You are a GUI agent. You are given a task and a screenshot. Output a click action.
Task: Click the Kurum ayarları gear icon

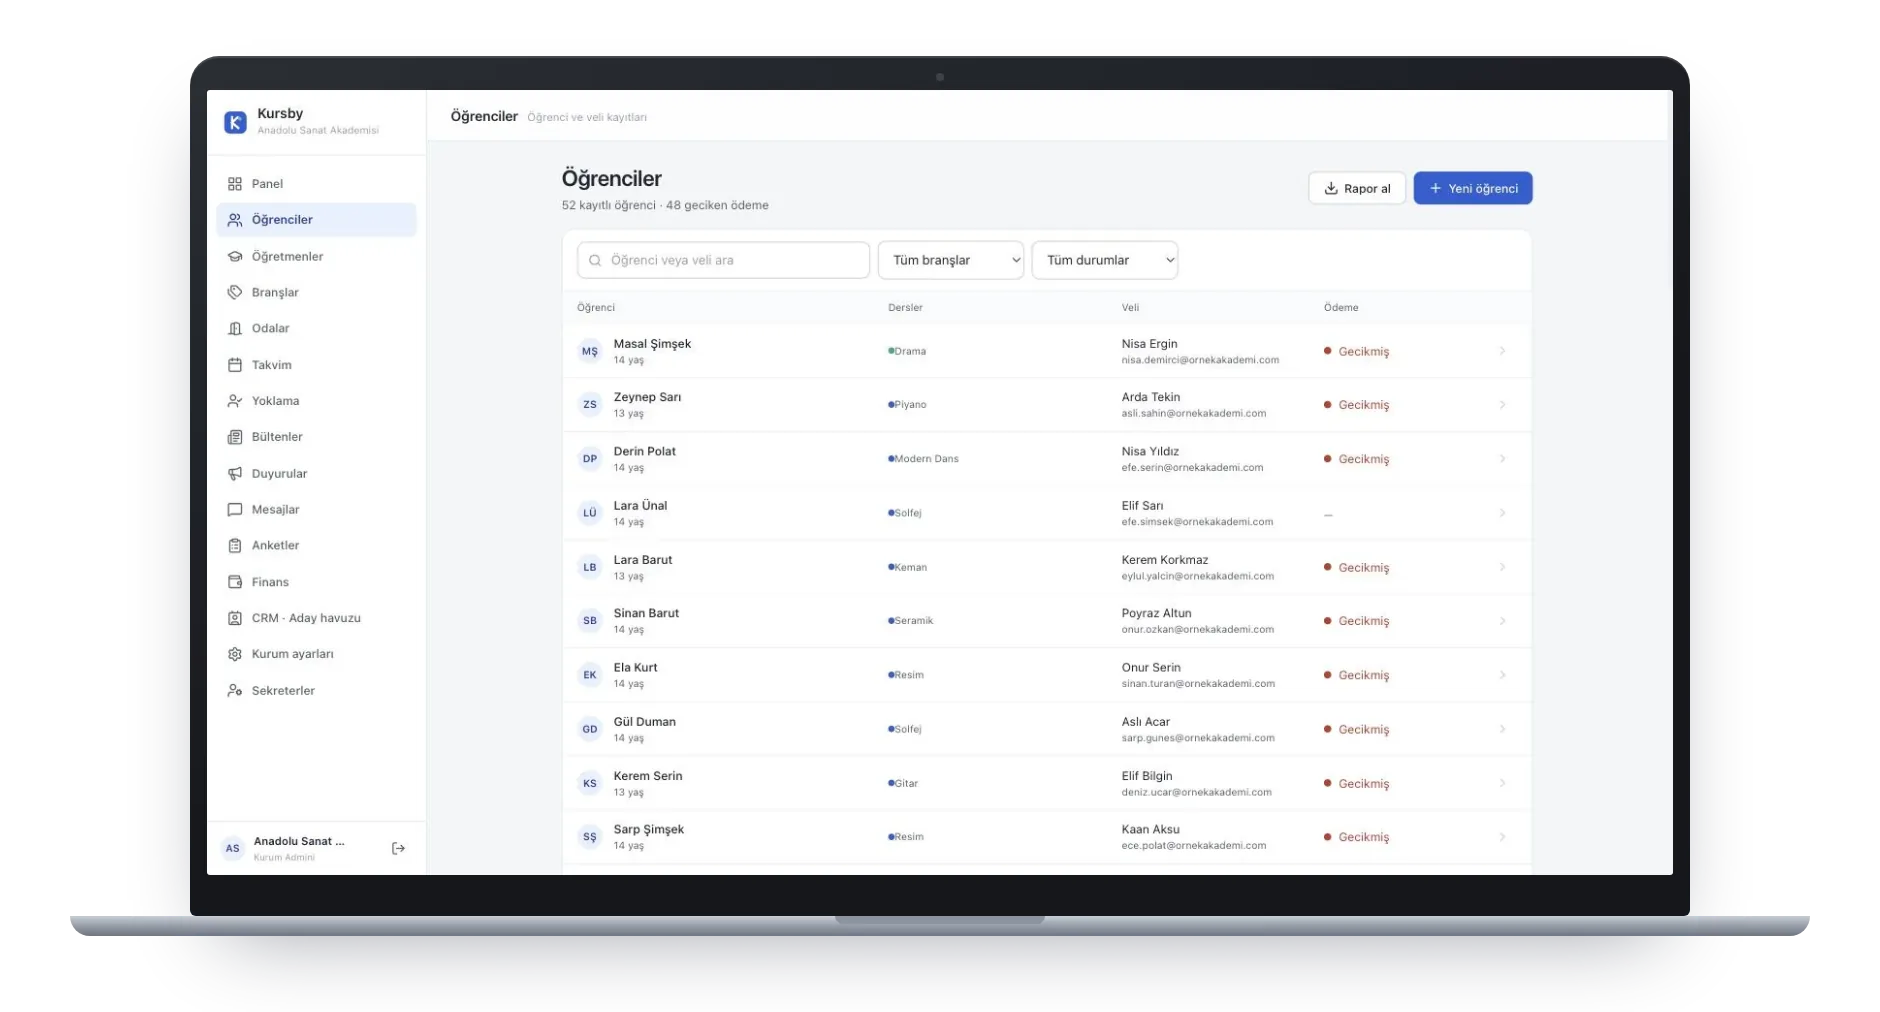click(x=235, y=654)
